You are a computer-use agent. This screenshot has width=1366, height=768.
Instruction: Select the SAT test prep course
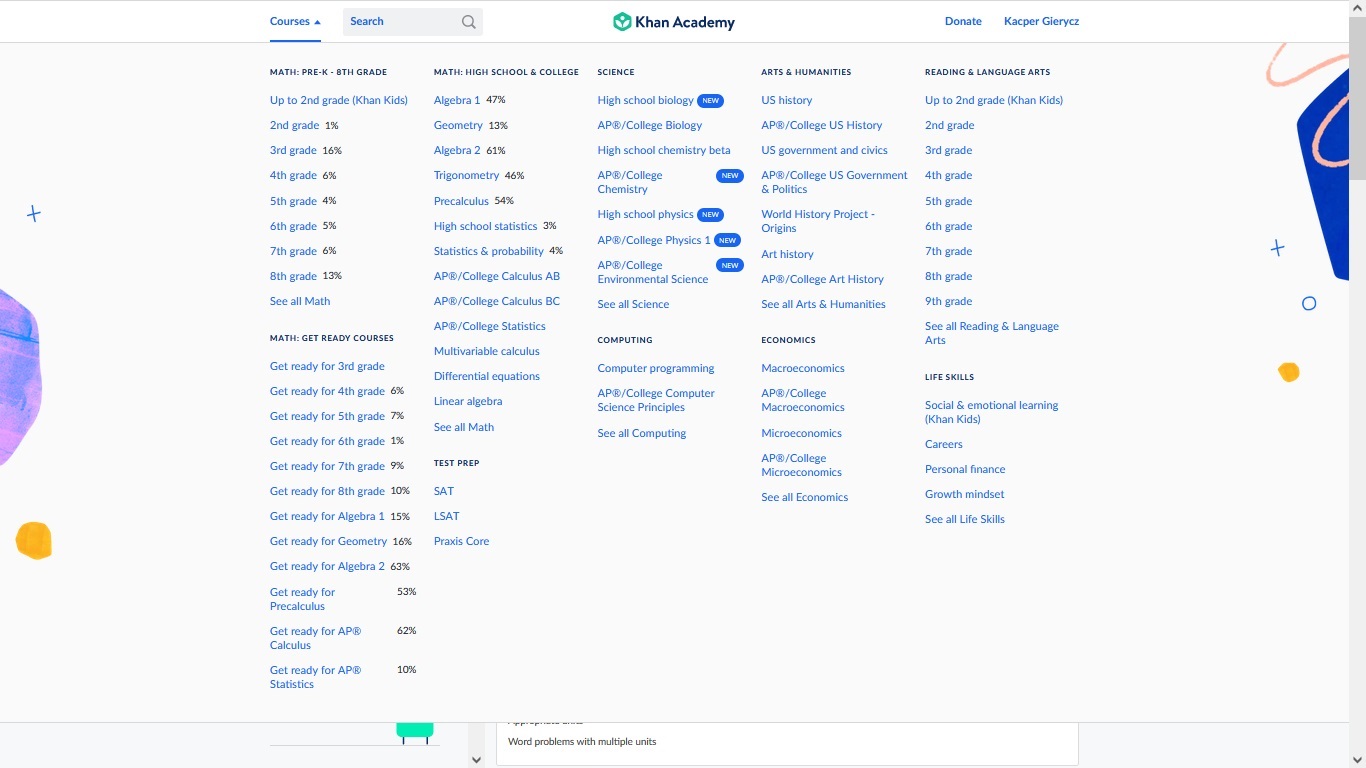coord(443,491)
